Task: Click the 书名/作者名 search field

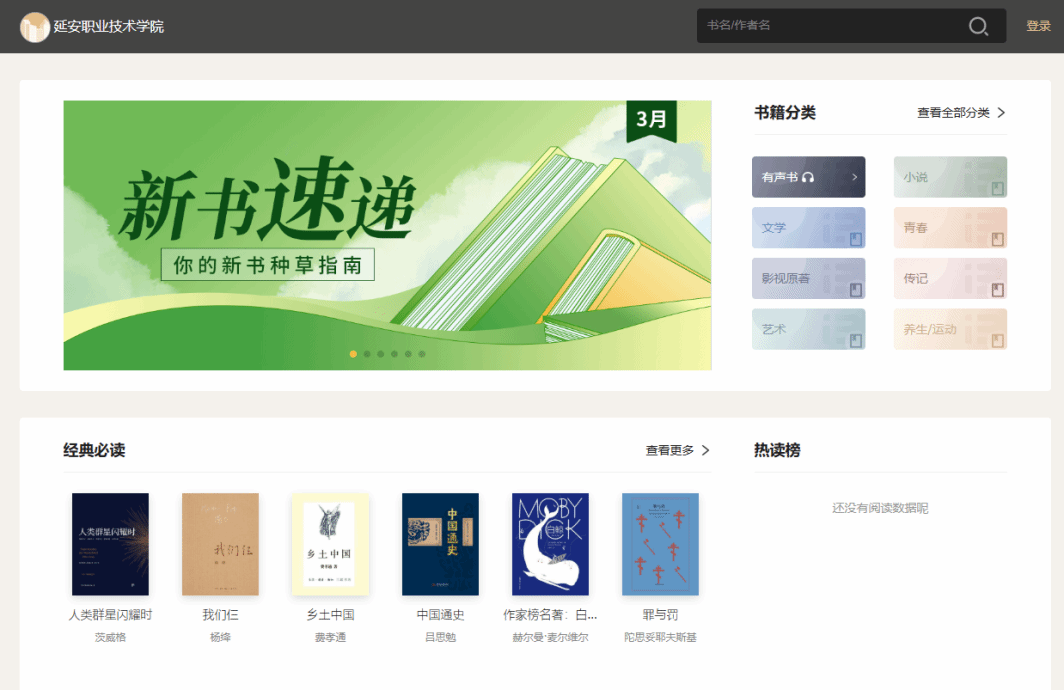Action: click(830, 26)
